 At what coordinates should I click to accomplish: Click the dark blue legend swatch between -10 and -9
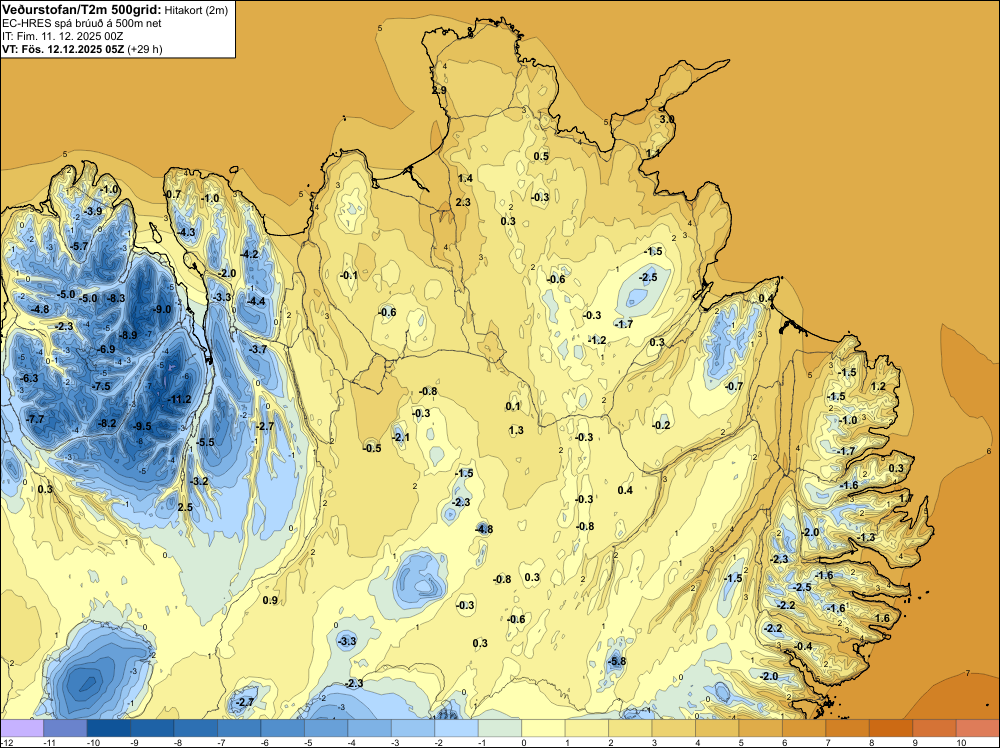coord(108,728)
